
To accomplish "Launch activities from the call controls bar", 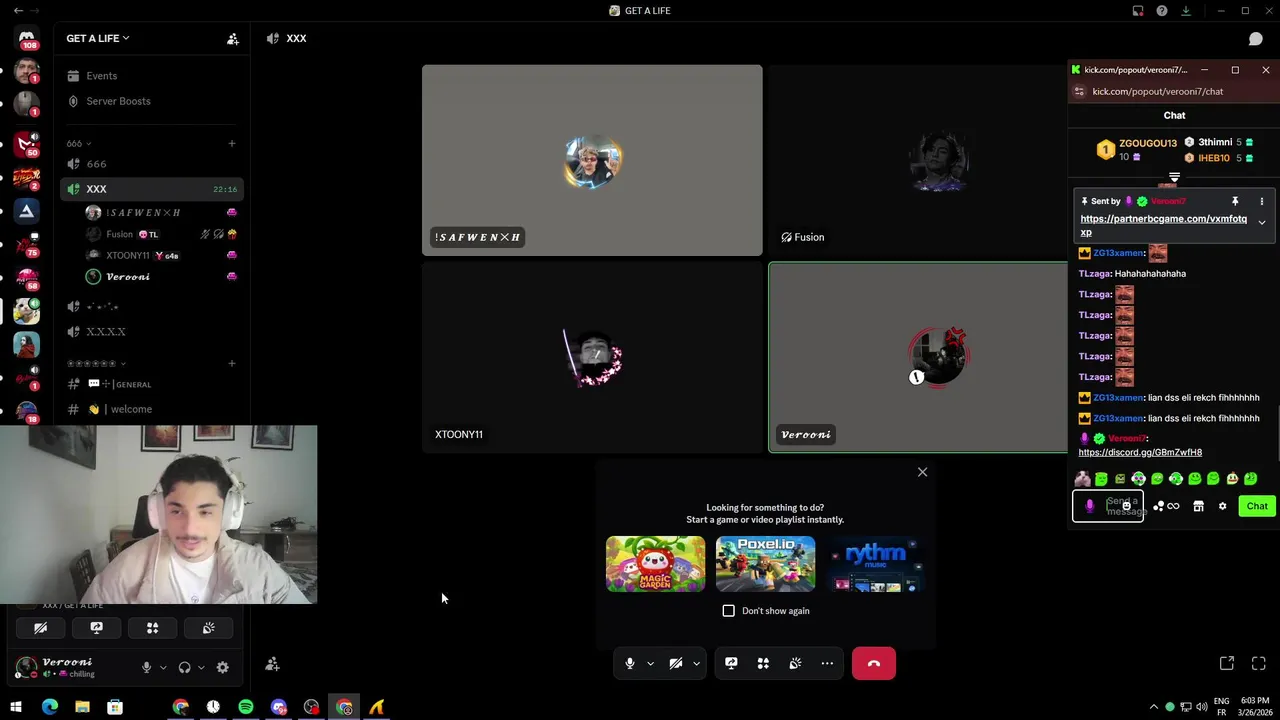I will click(x=763, y=663).
